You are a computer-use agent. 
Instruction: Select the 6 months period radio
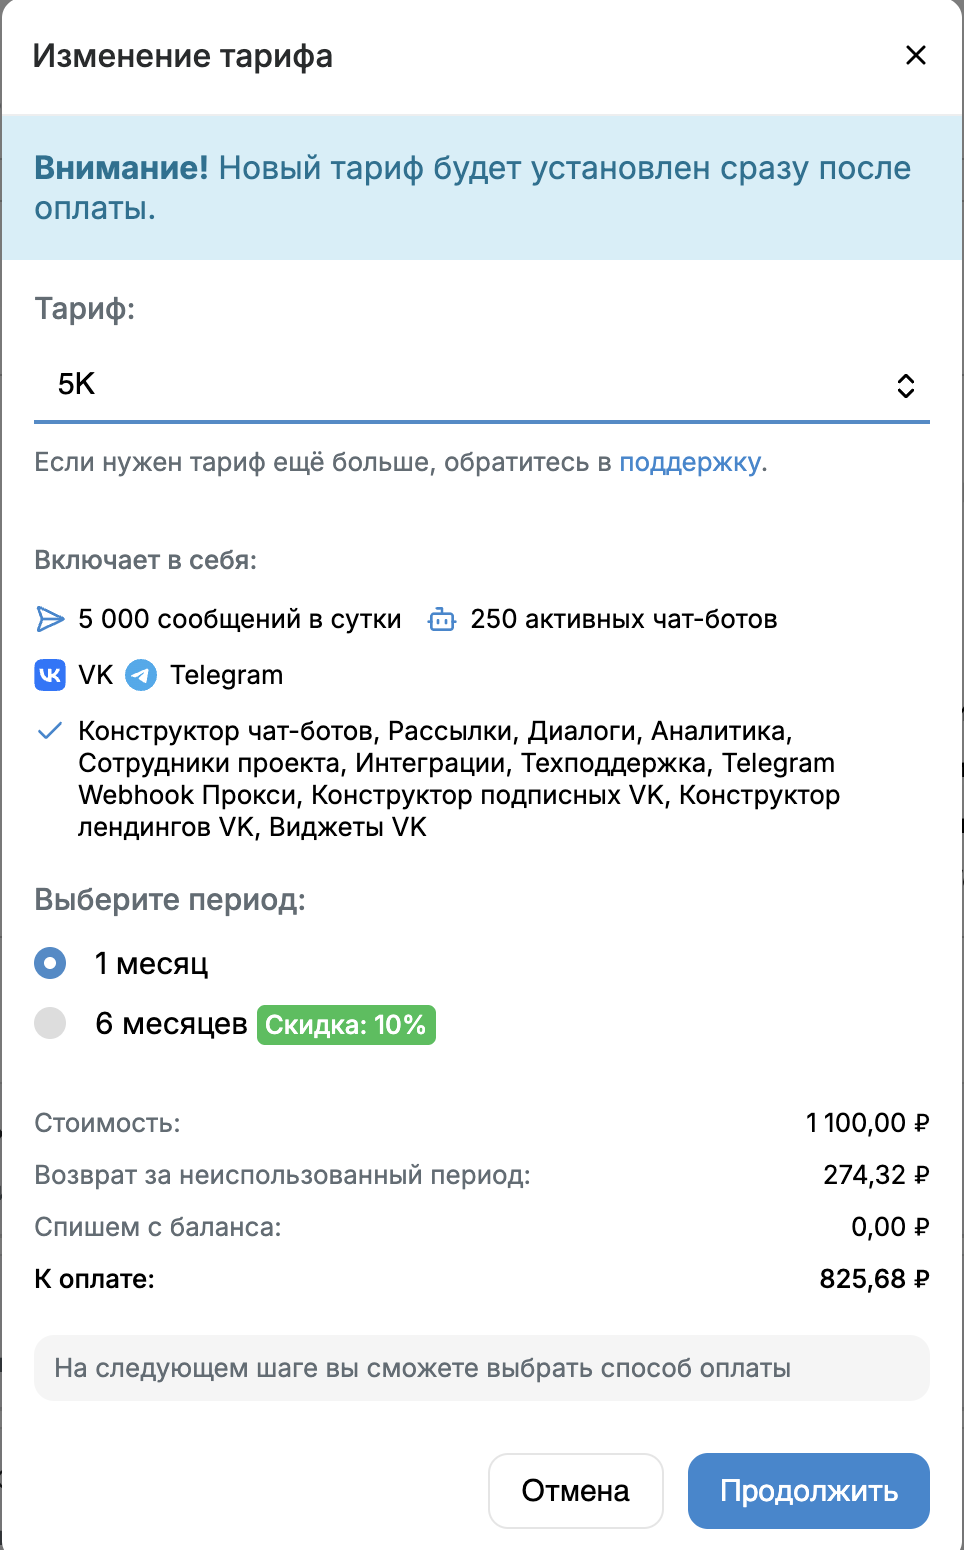50,1023
